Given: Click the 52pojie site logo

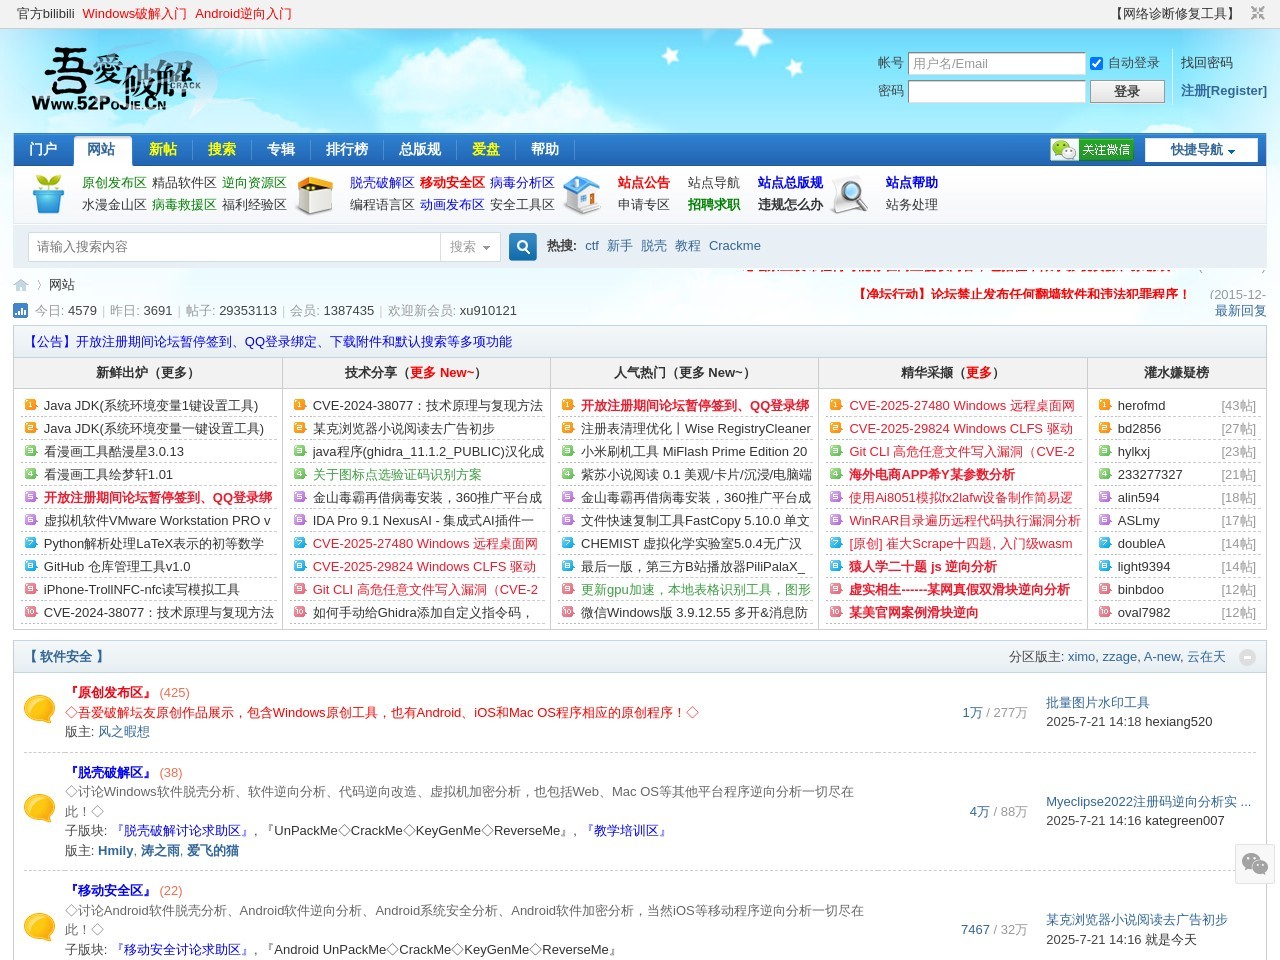Looking at the screenshot, I should pos(117,80).
